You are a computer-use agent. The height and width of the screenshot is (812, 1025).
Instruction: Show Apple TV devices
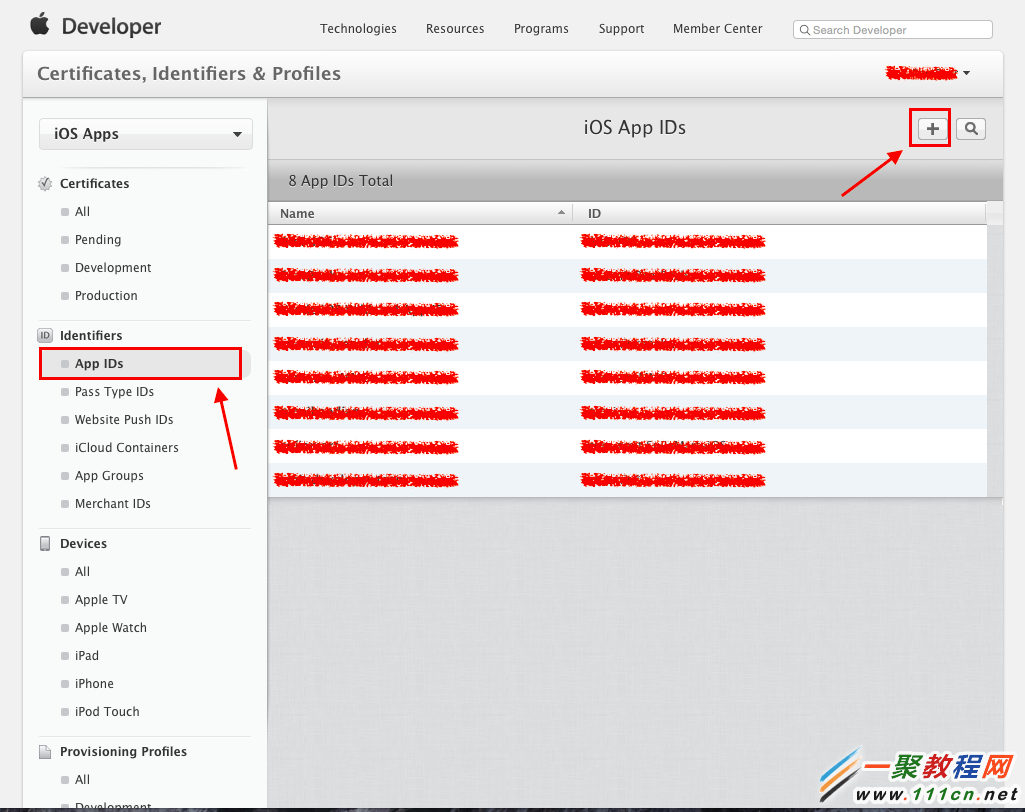coord(101,600)
